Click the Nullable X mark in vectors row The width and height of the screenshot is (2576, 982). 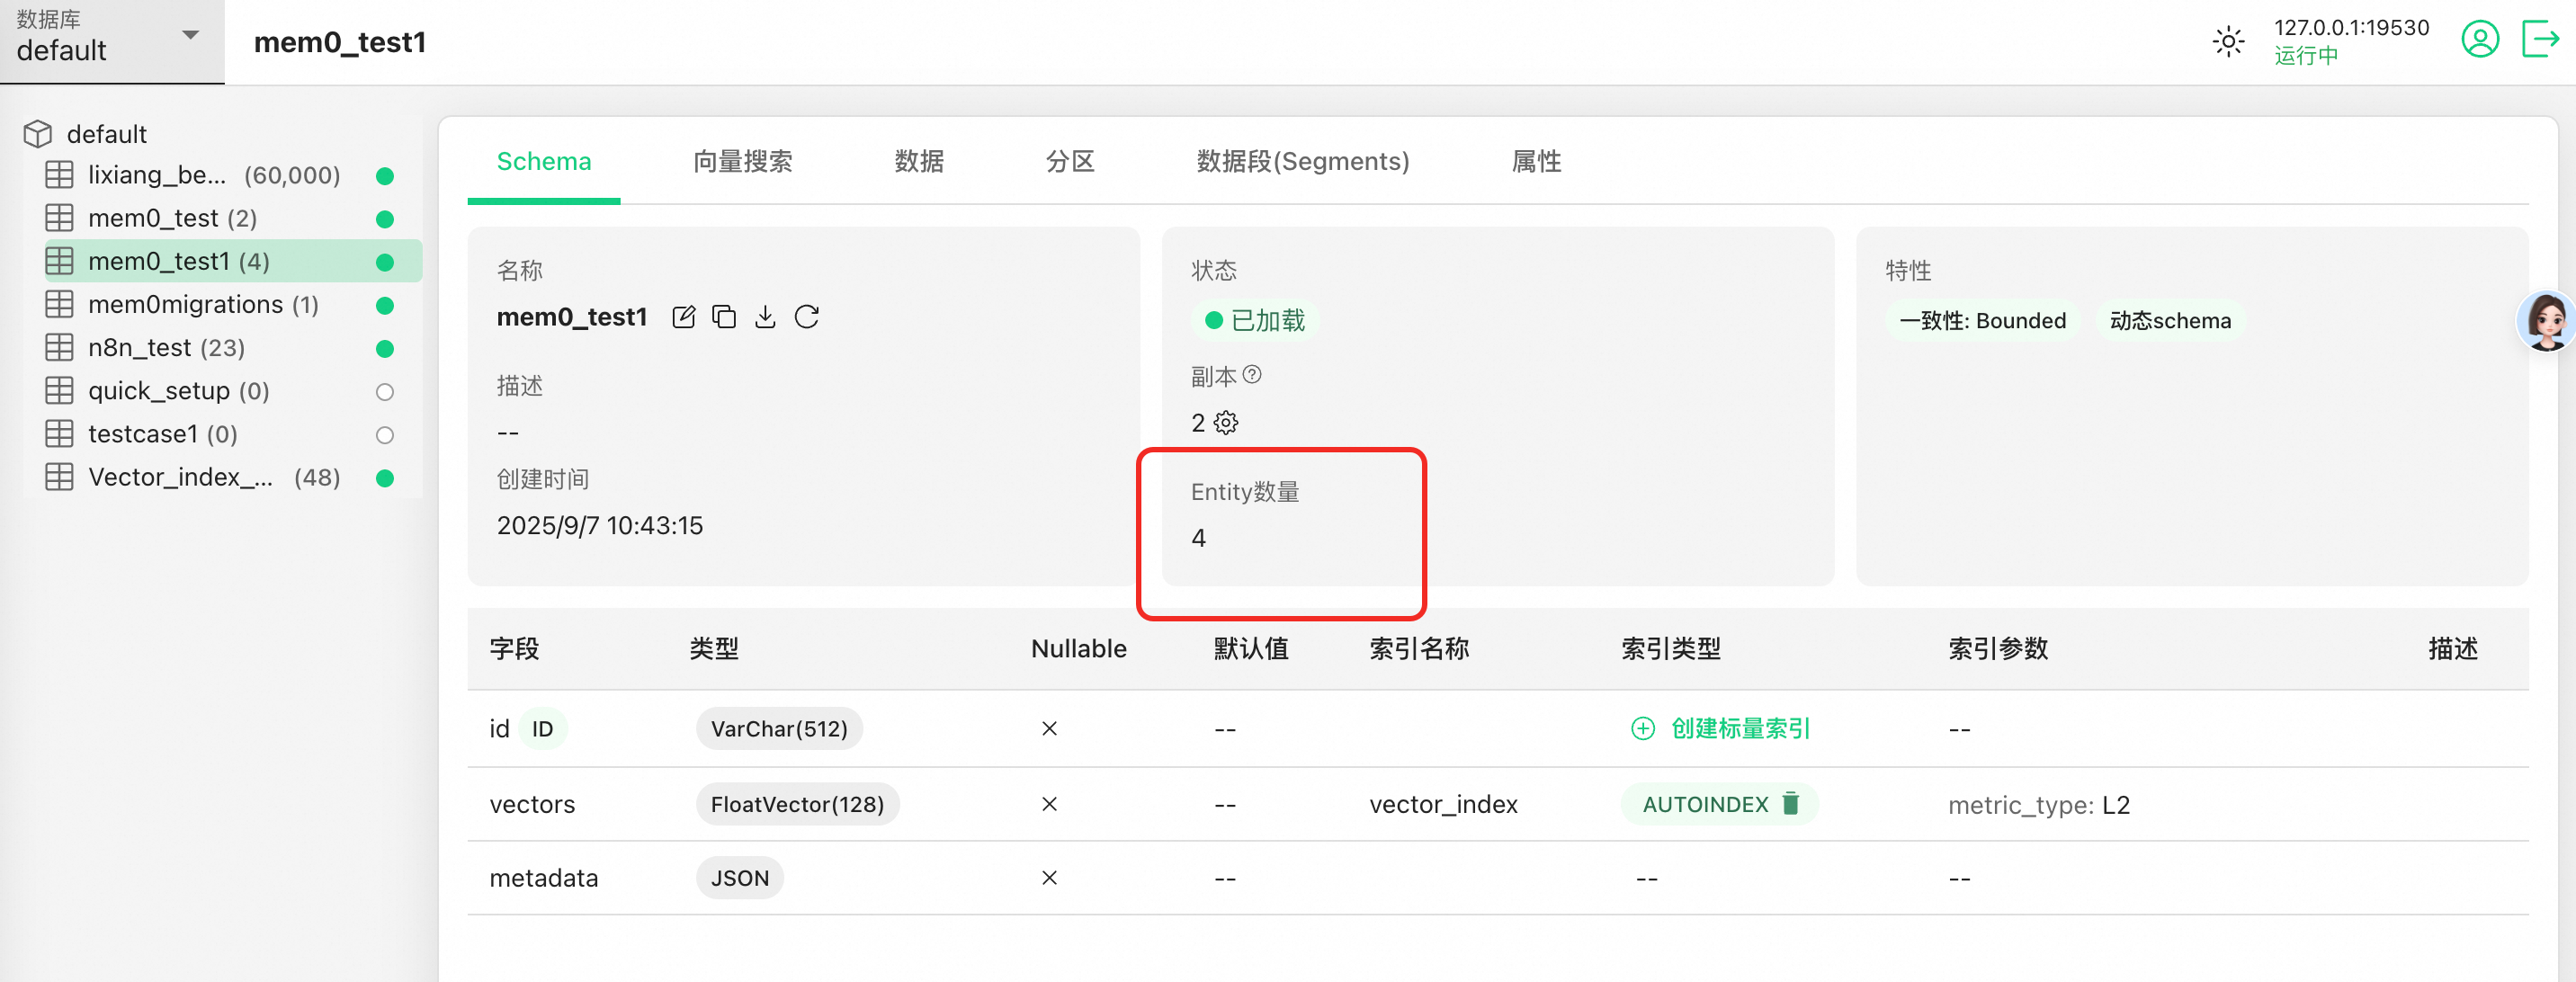[x=1049, y=804]
